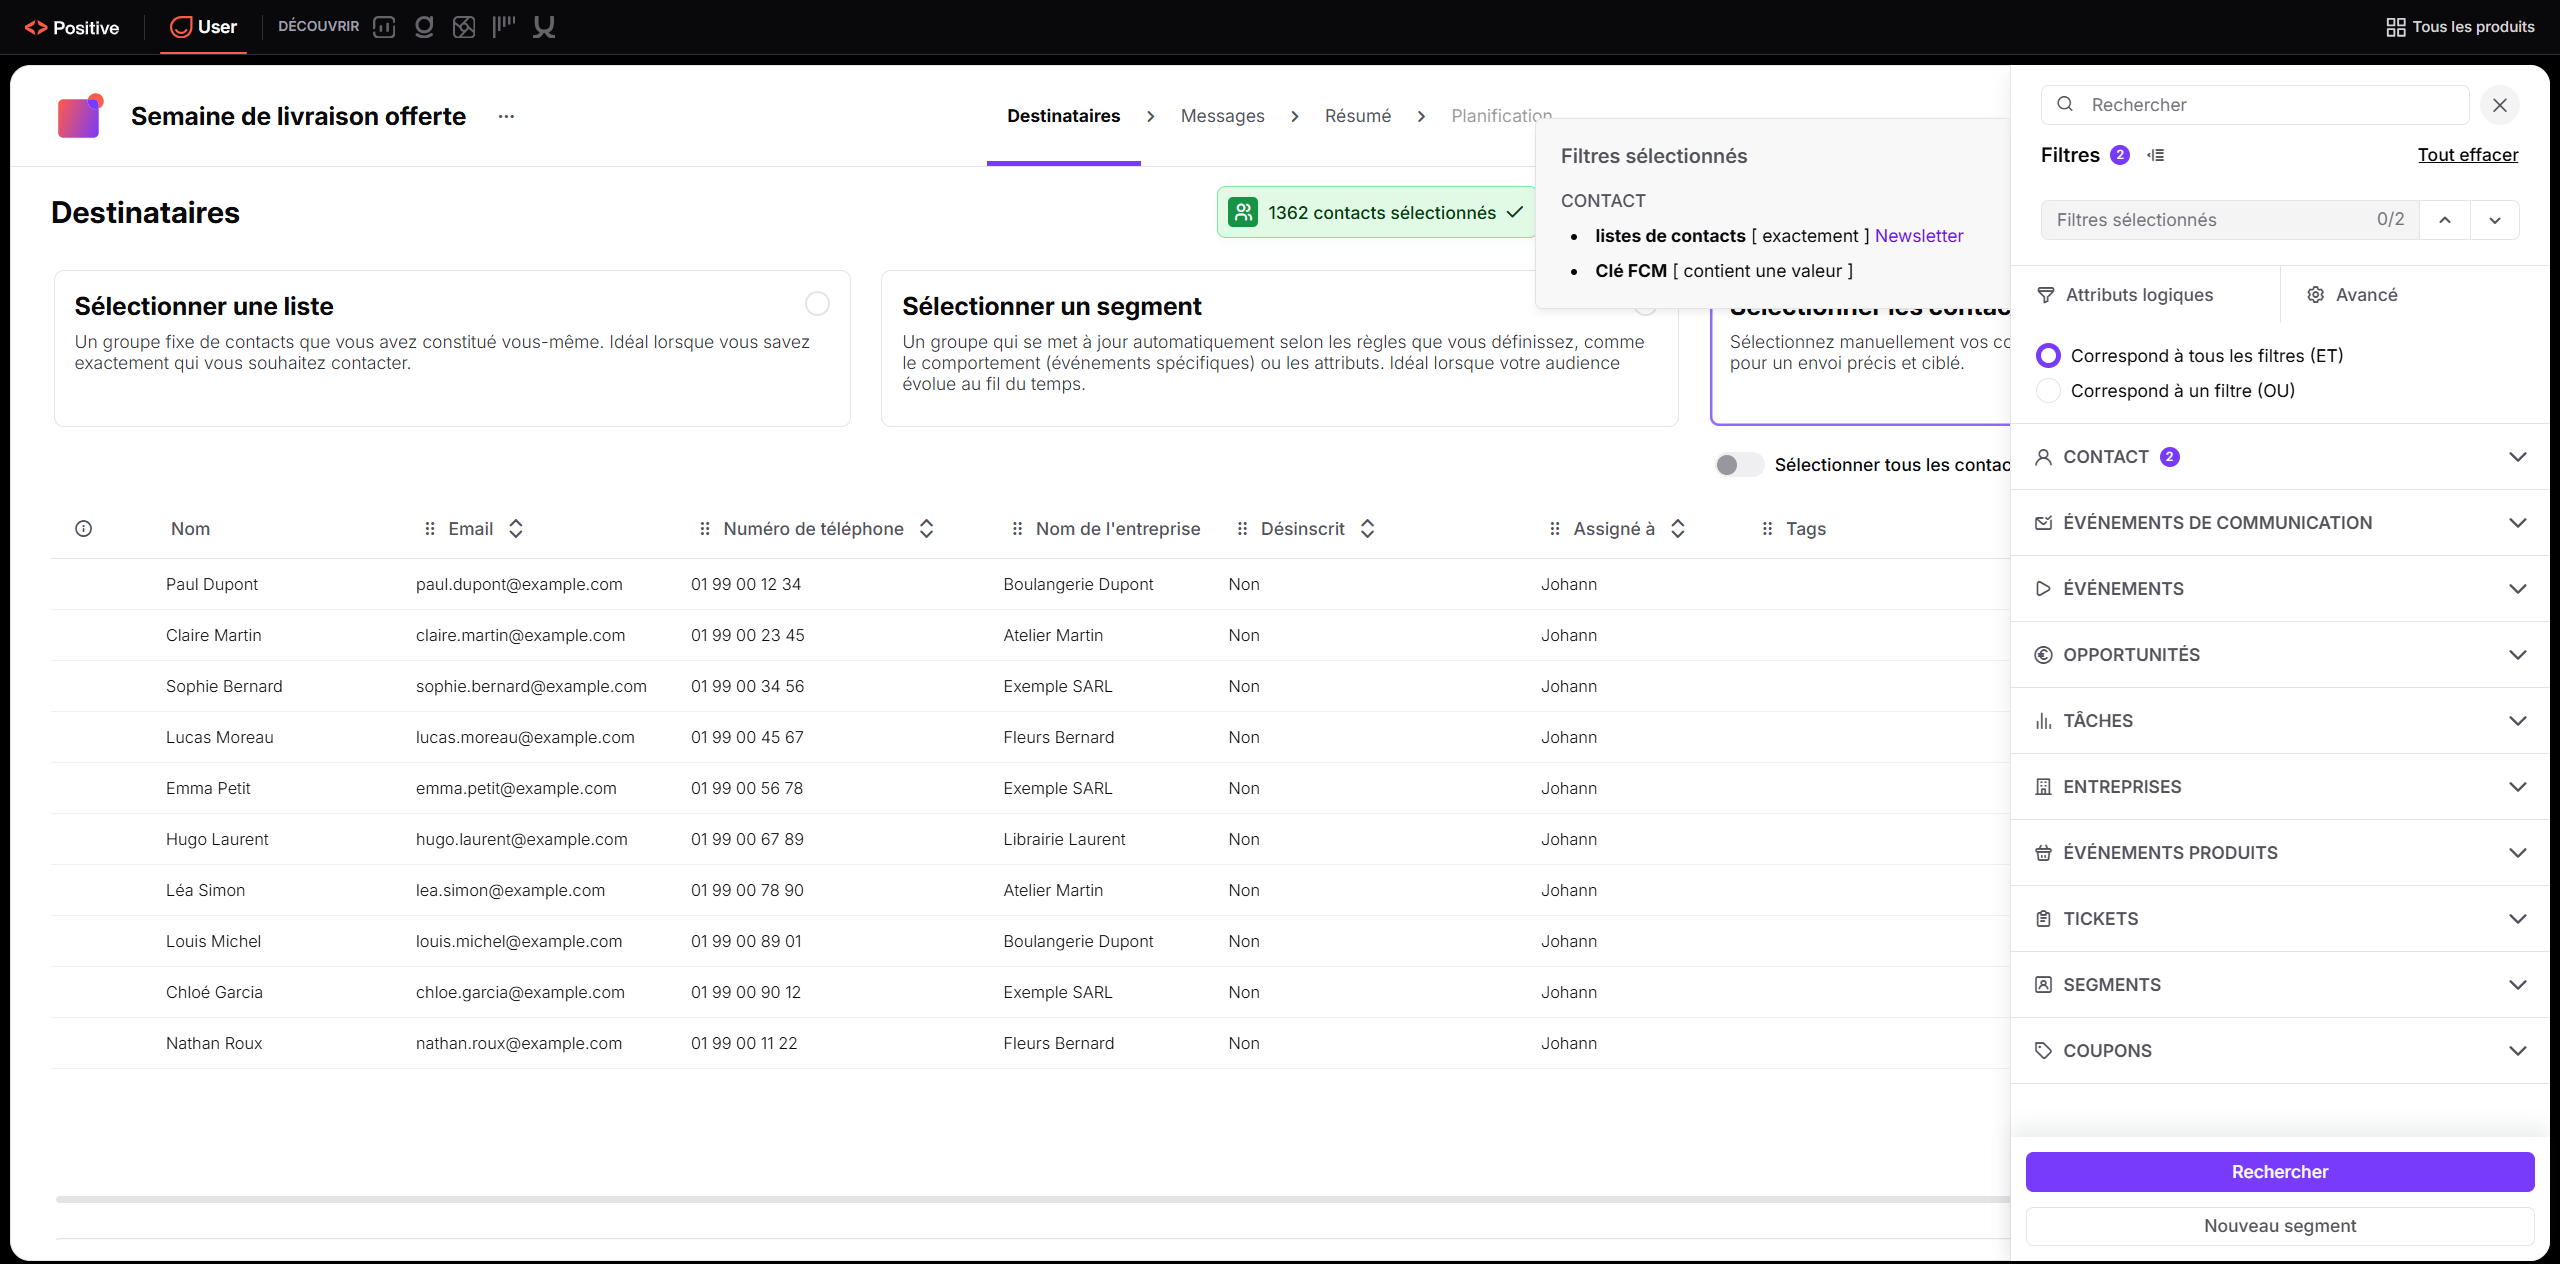Screen dimensions: 2560x1264
Task: Click the next filter down arrow
Action: pyautogui.click(x=2495, y=220)
